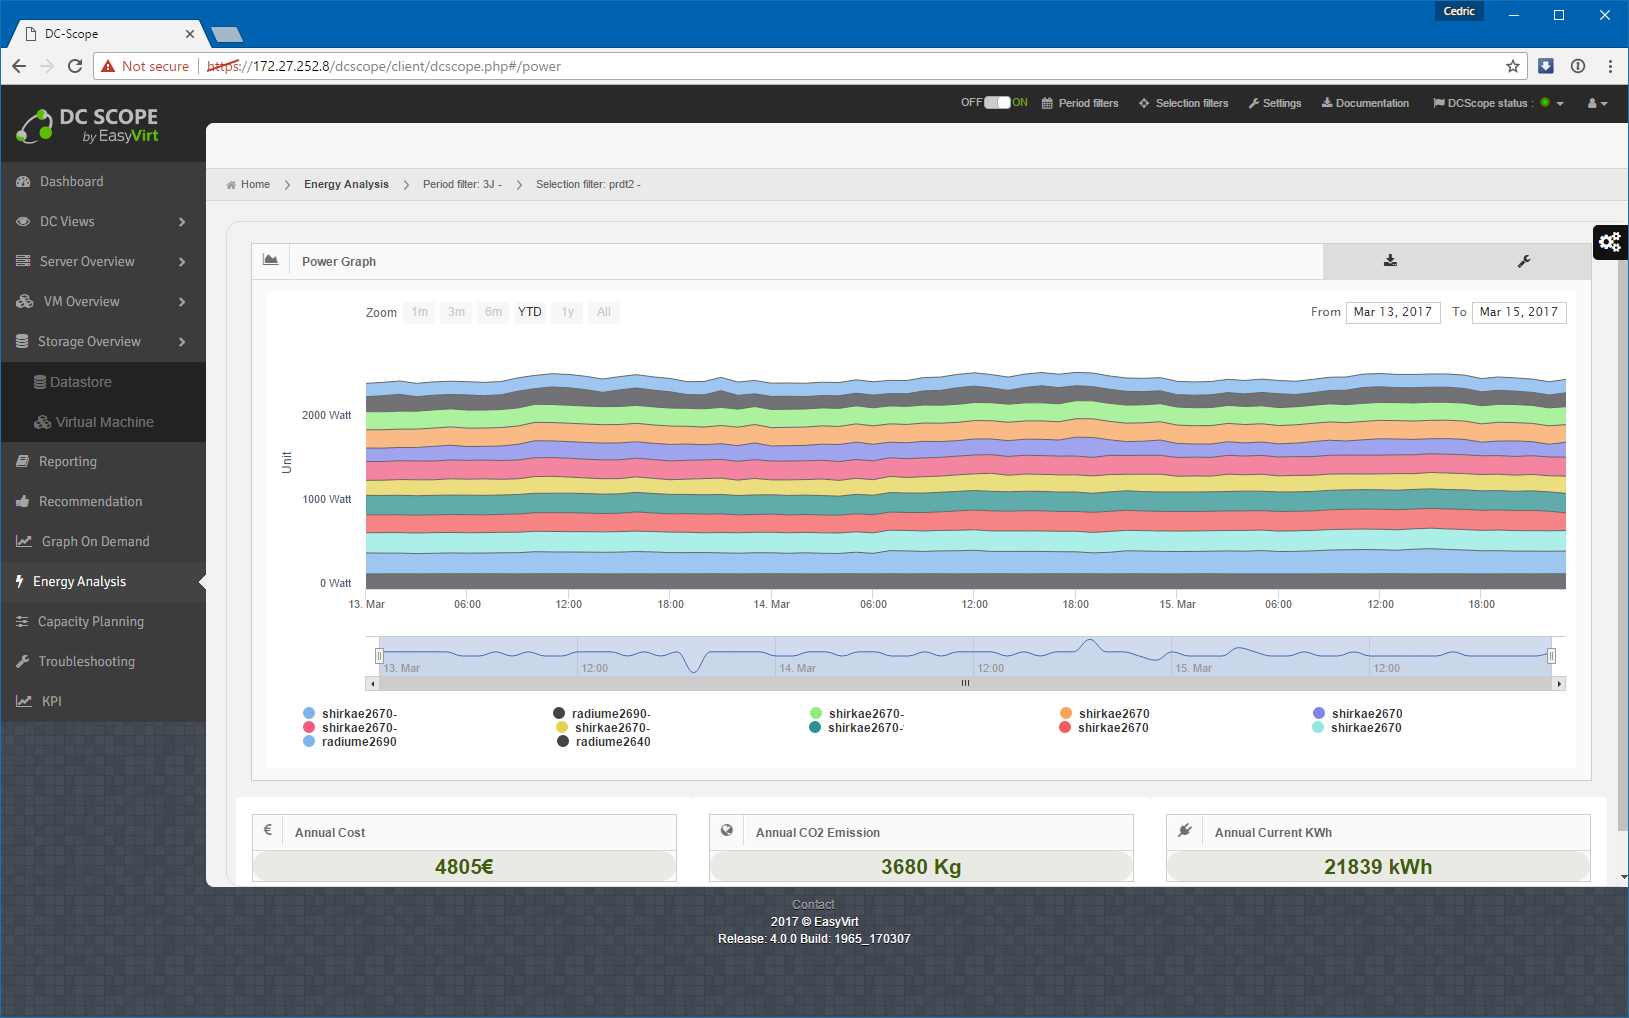1629x1018 pixels.
Task: Click the download icon in Power Graph header
Action: pos(1389,261)
